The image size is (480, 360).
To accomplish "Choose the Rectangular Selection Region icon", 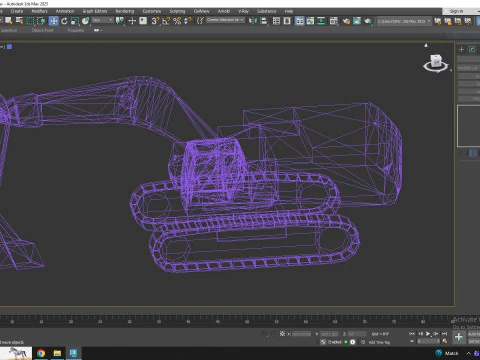I will (x=30, y=21).
